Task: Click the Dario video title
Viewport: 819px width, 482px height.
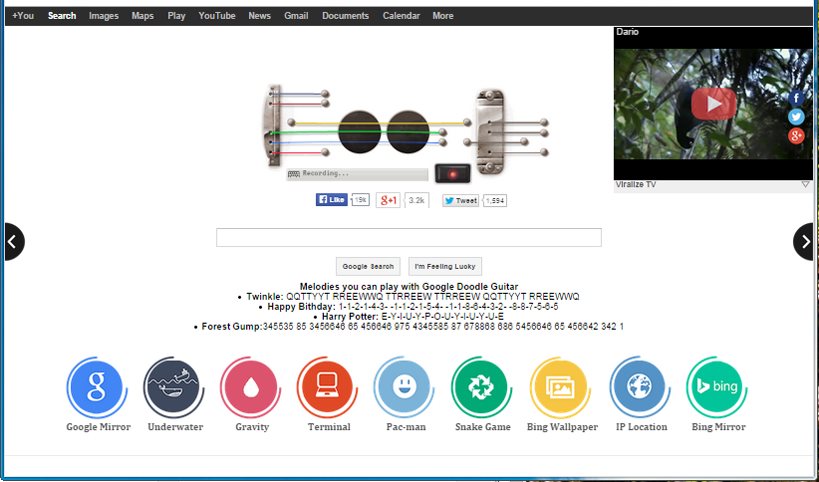Action: point(627,32)
